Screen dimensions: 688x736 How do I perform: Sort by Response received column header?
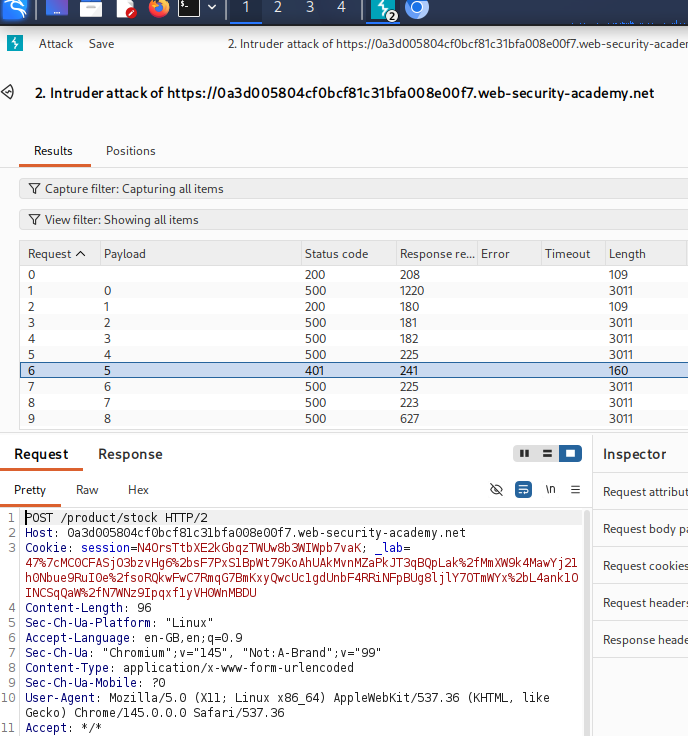437,254
